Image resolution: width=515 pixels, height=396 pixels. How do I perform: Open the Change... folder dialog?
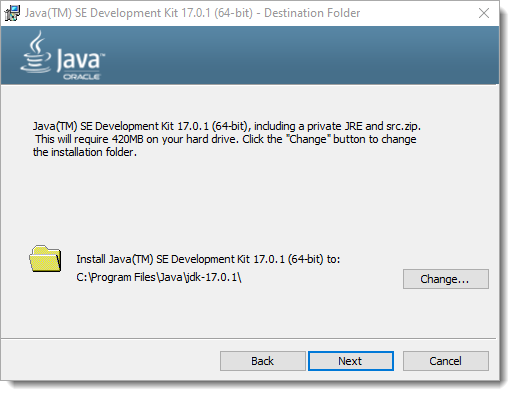(x=446, y=279)
